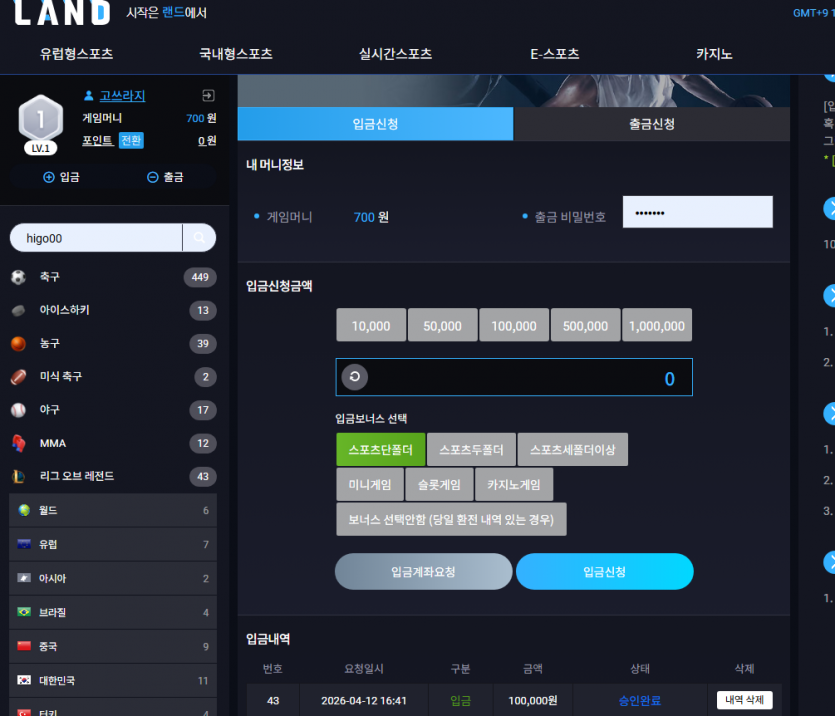This screenshot has height=716, width=835.
Task: Click the 내역 삭제 button
Action: click(744, 700)
